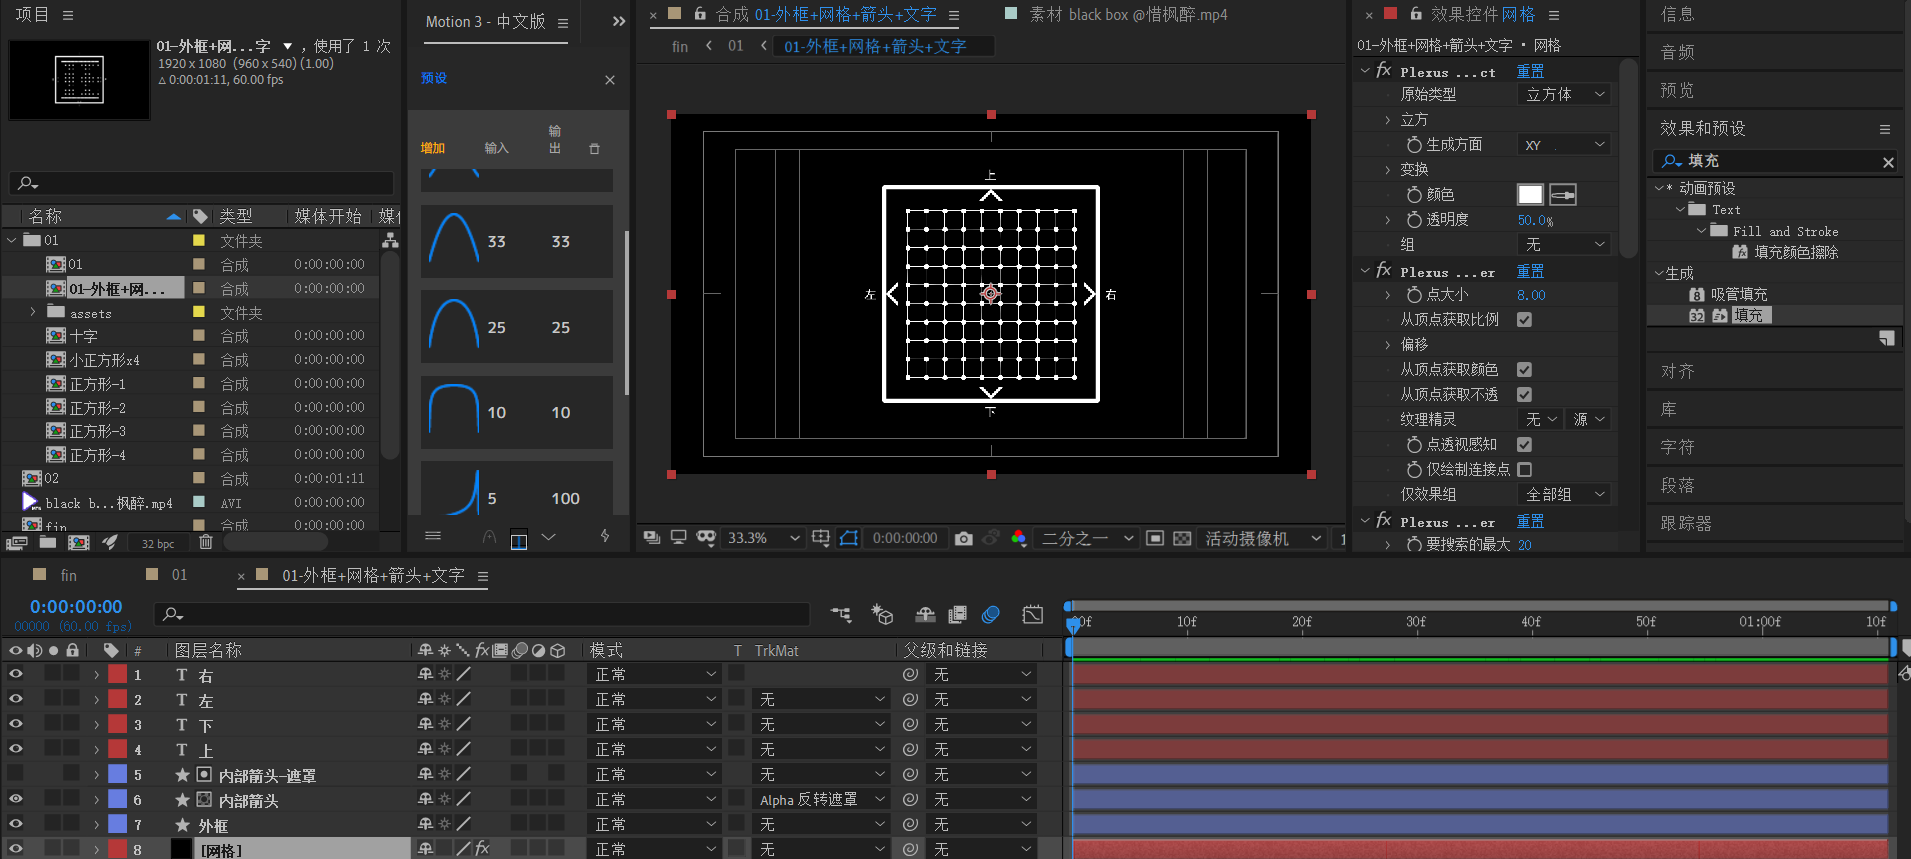Image resolution: width=1911 pixels, height=859 pixels.
Task: Click the new bin icon in Effects & Presets
Action: (x=1886, y=338)
